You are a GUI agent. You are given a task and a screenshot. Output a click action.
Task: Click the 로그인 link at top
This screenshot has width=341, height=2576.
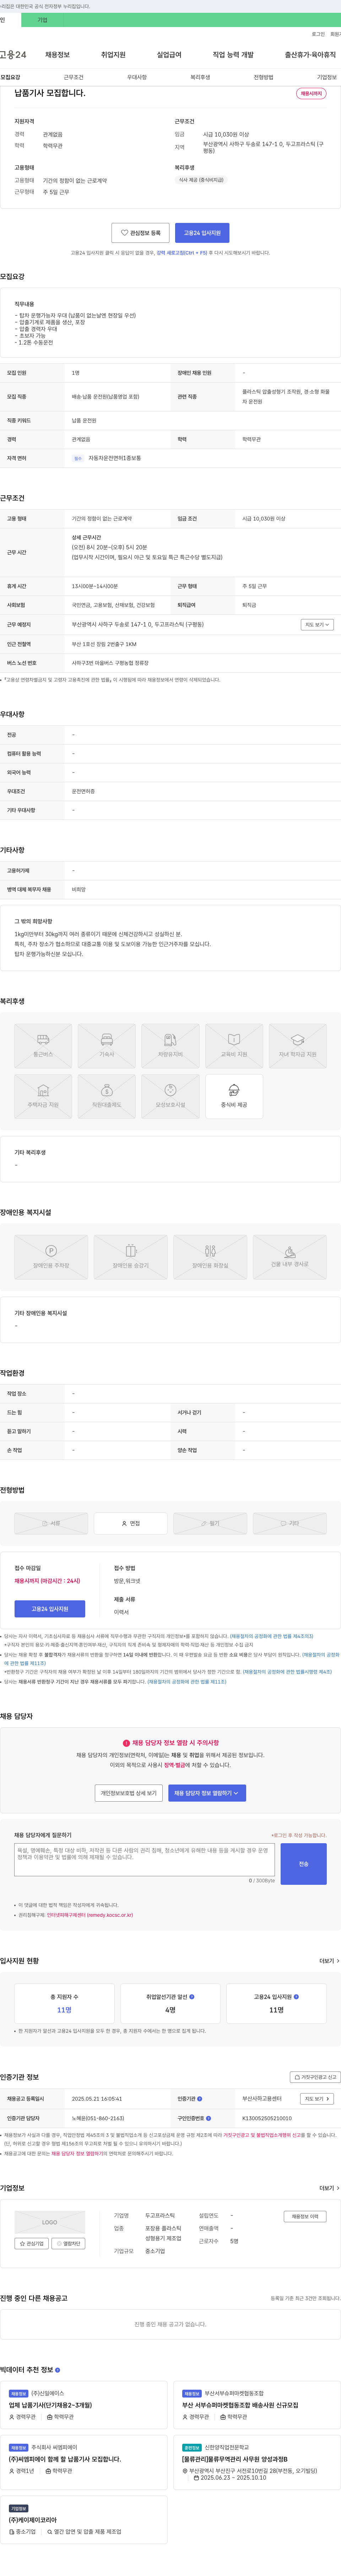[x=318, y=34]
